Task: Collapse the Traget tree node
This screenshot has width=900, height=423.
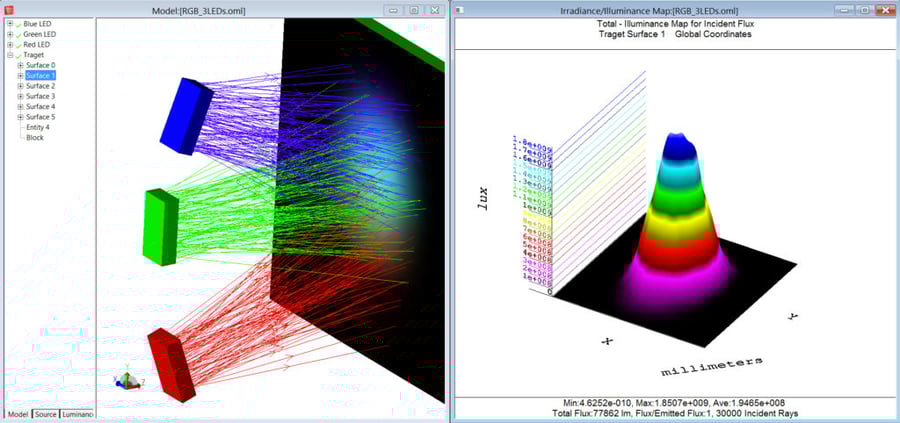Action: 10,55
